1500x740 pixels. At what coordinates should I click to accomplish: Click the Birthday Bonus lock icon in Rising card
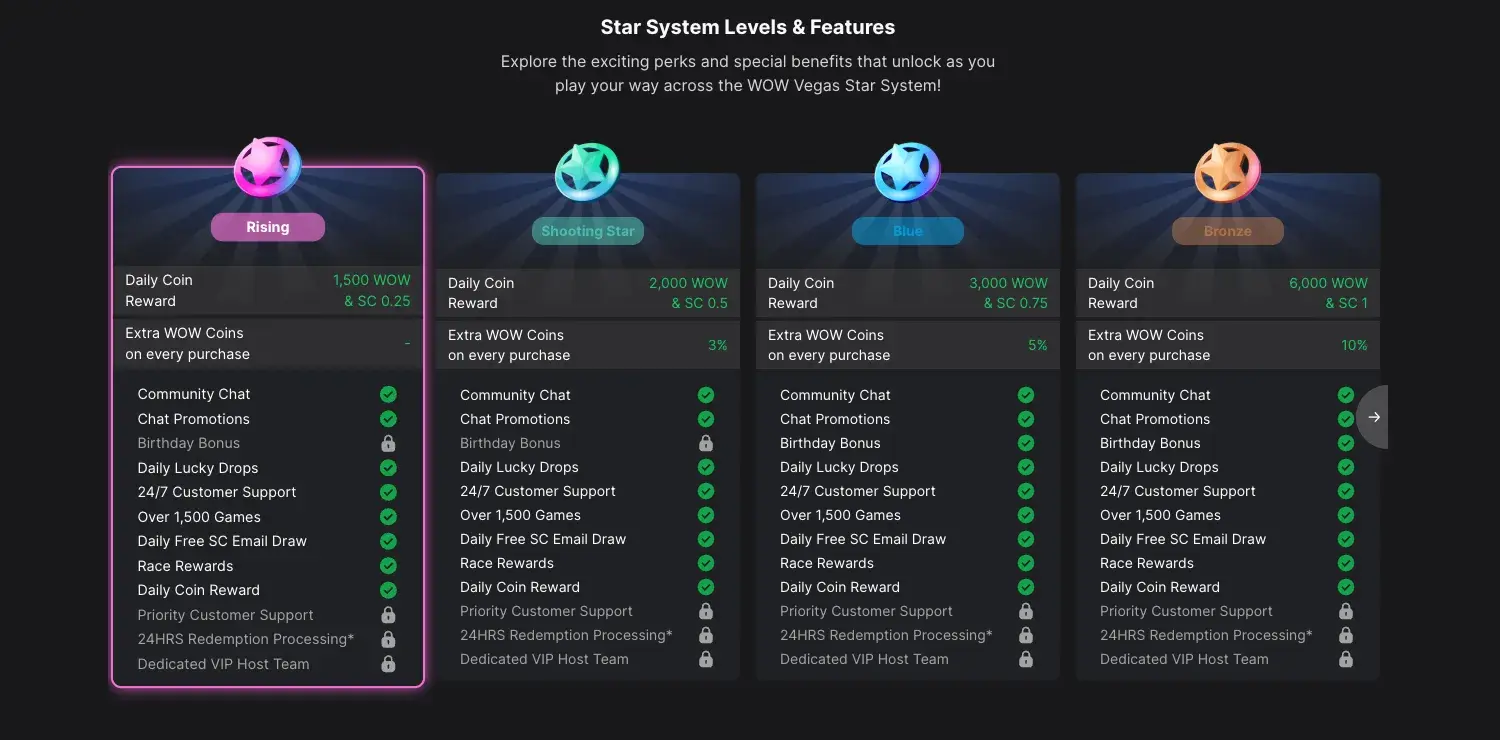(388, 443)
